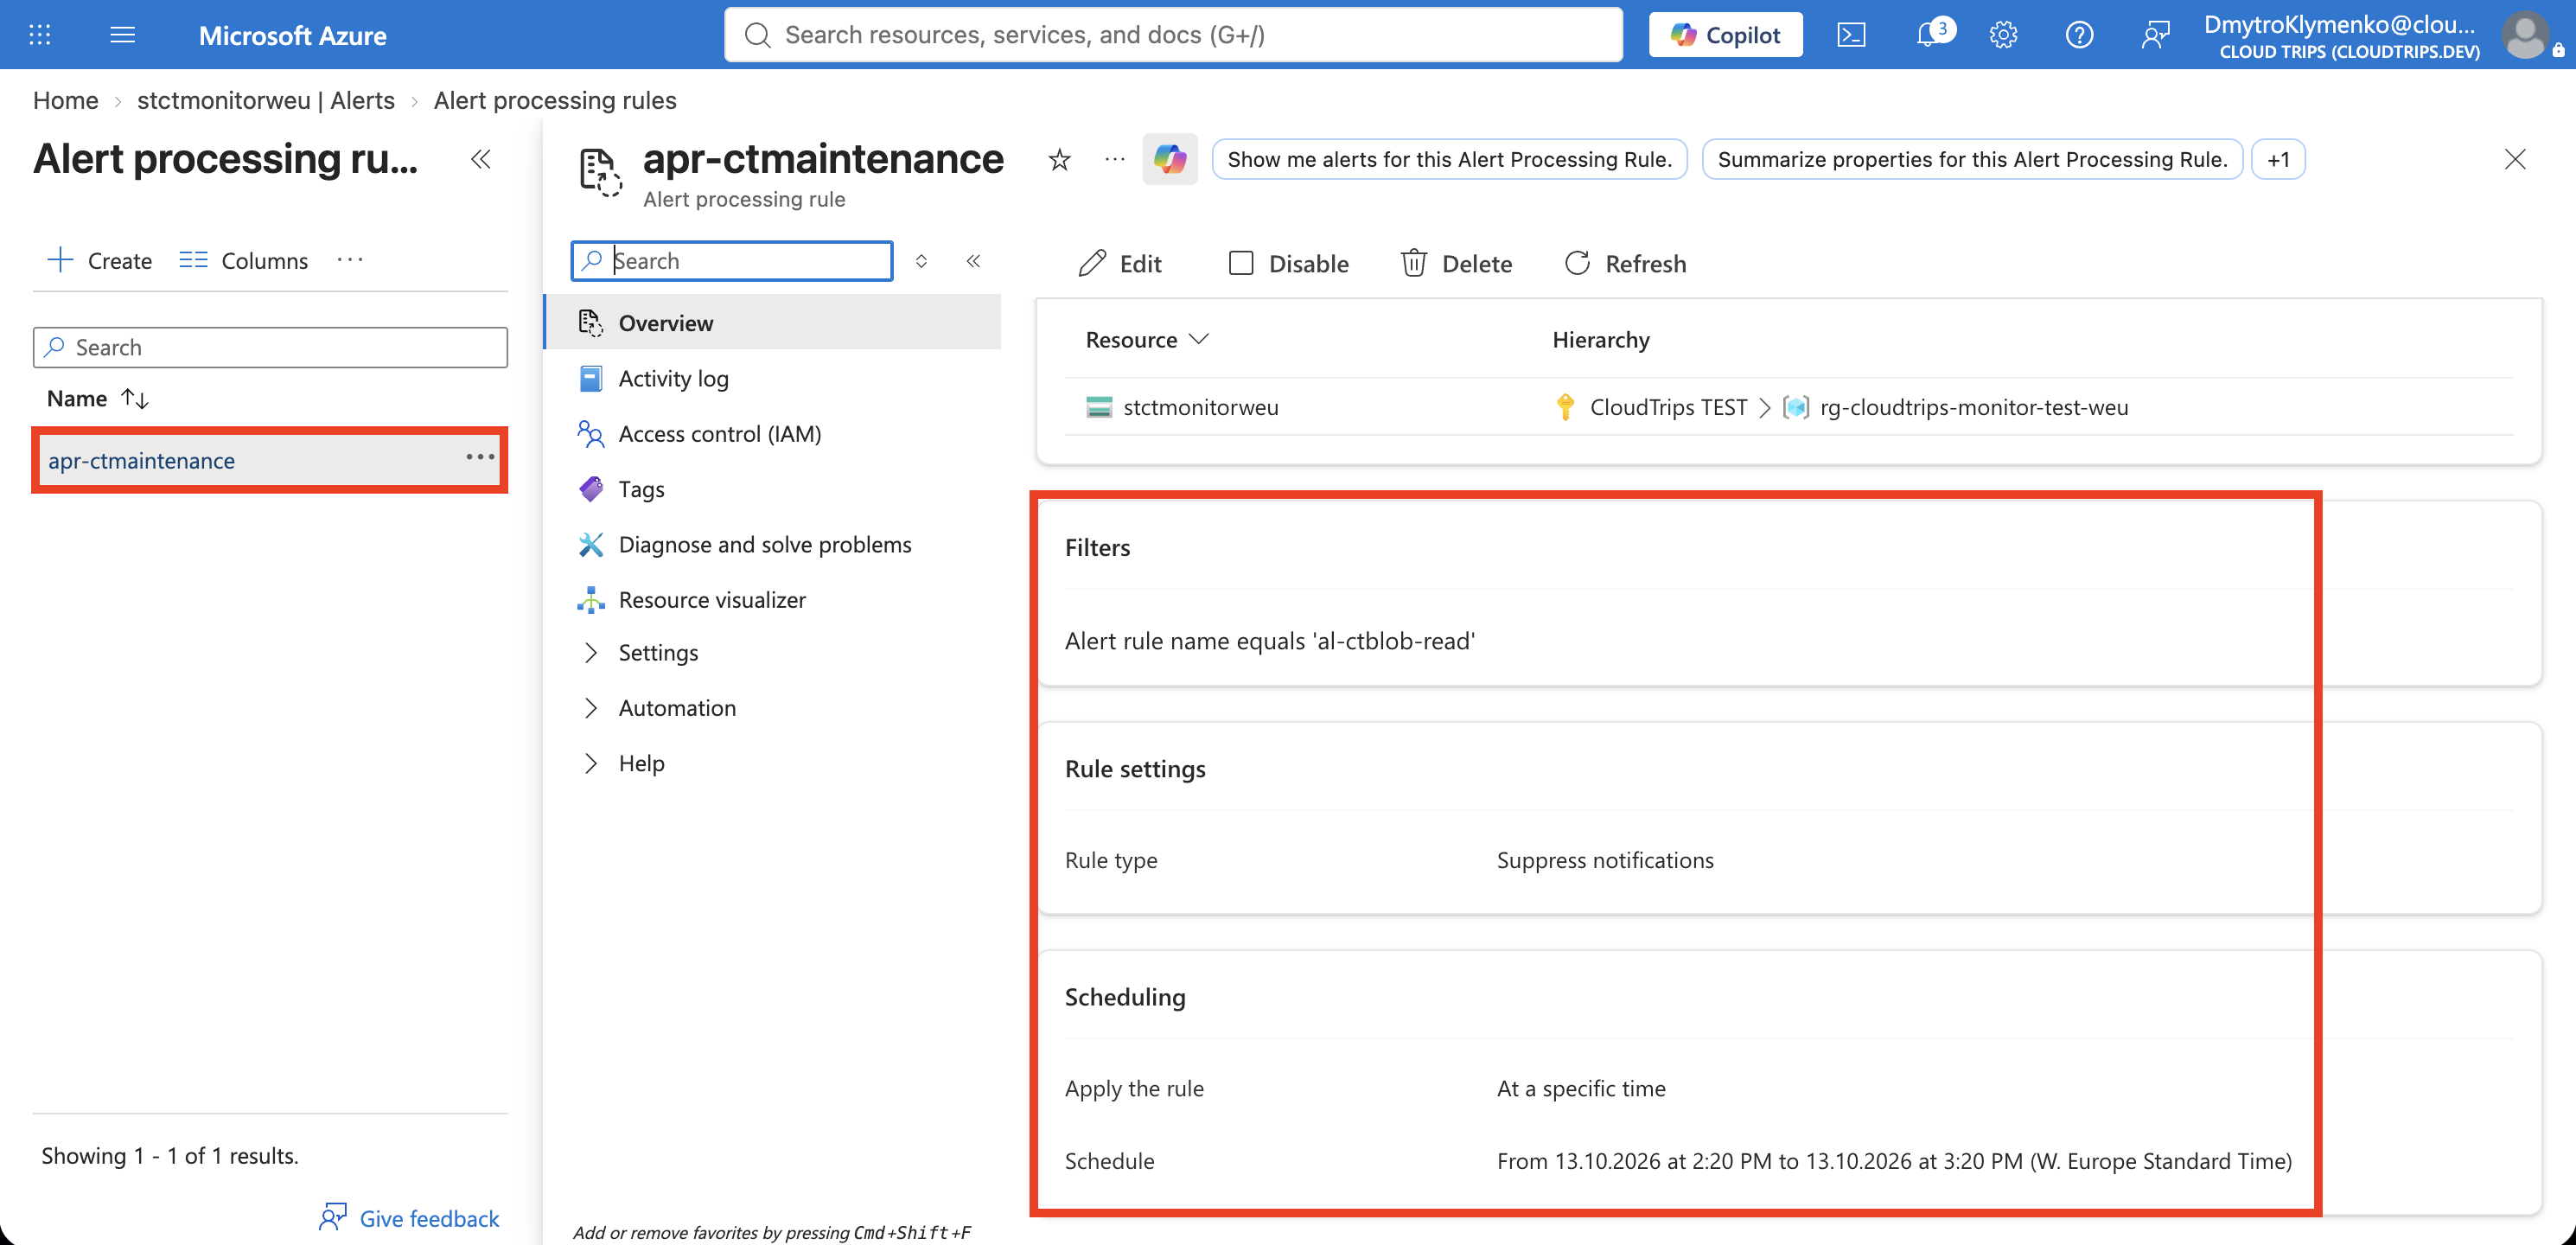2576x1245 pixels.
Task: Navigate to Home breadcrumb
Action: point(65,100)
